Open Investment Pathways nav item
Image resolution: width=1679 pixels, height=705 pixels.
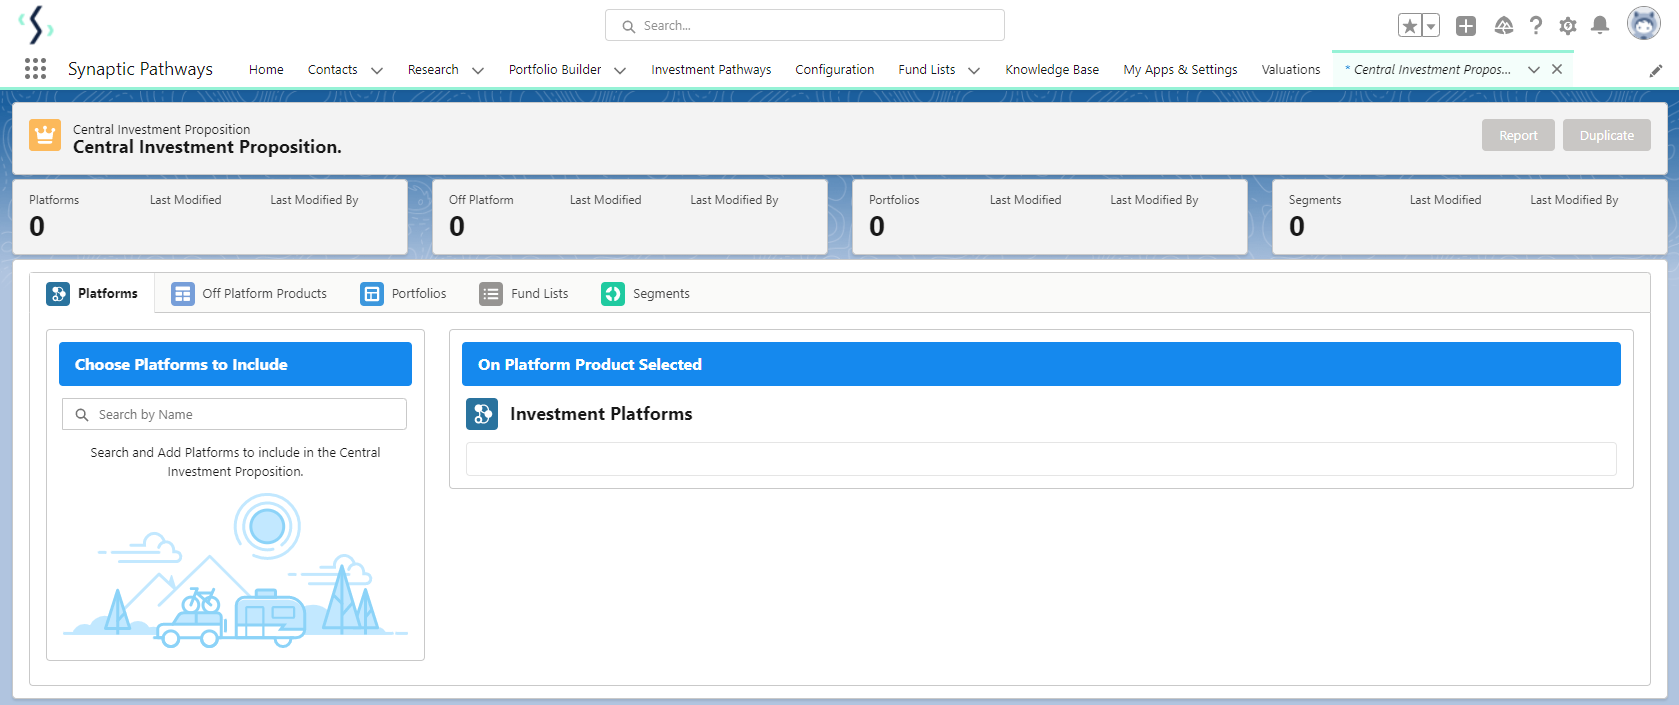point(711,69)
